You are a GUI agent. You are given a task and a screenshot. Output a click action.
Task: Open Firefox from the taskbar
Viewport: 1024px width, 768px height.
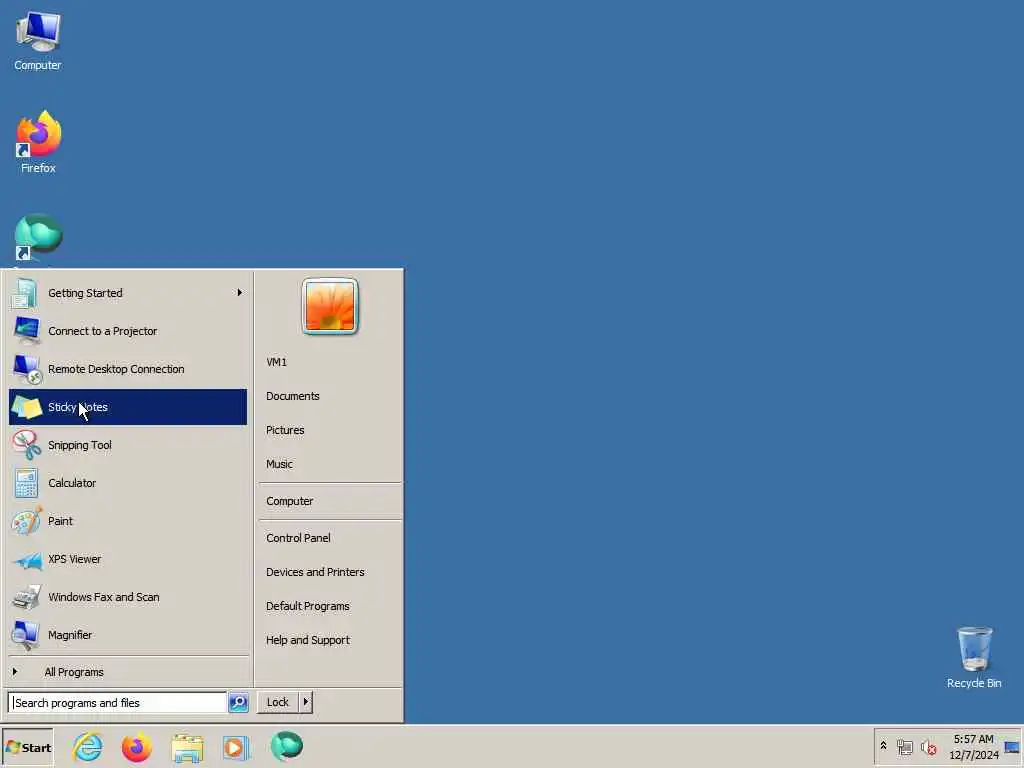click(136, 747)
